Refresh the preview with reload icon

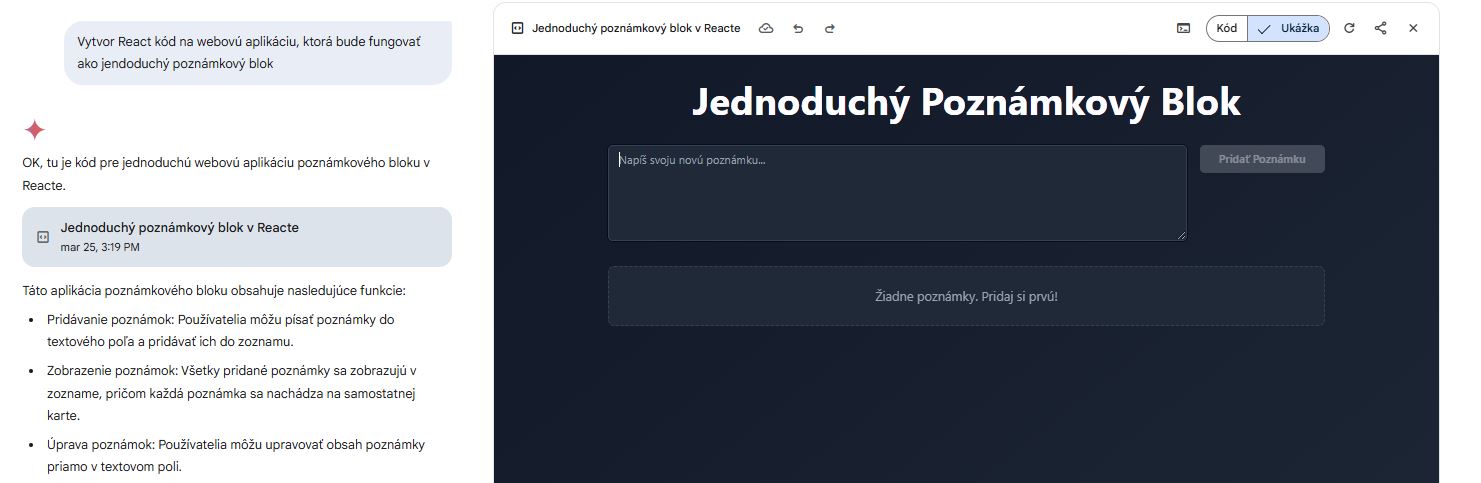tap(1349, 29)
